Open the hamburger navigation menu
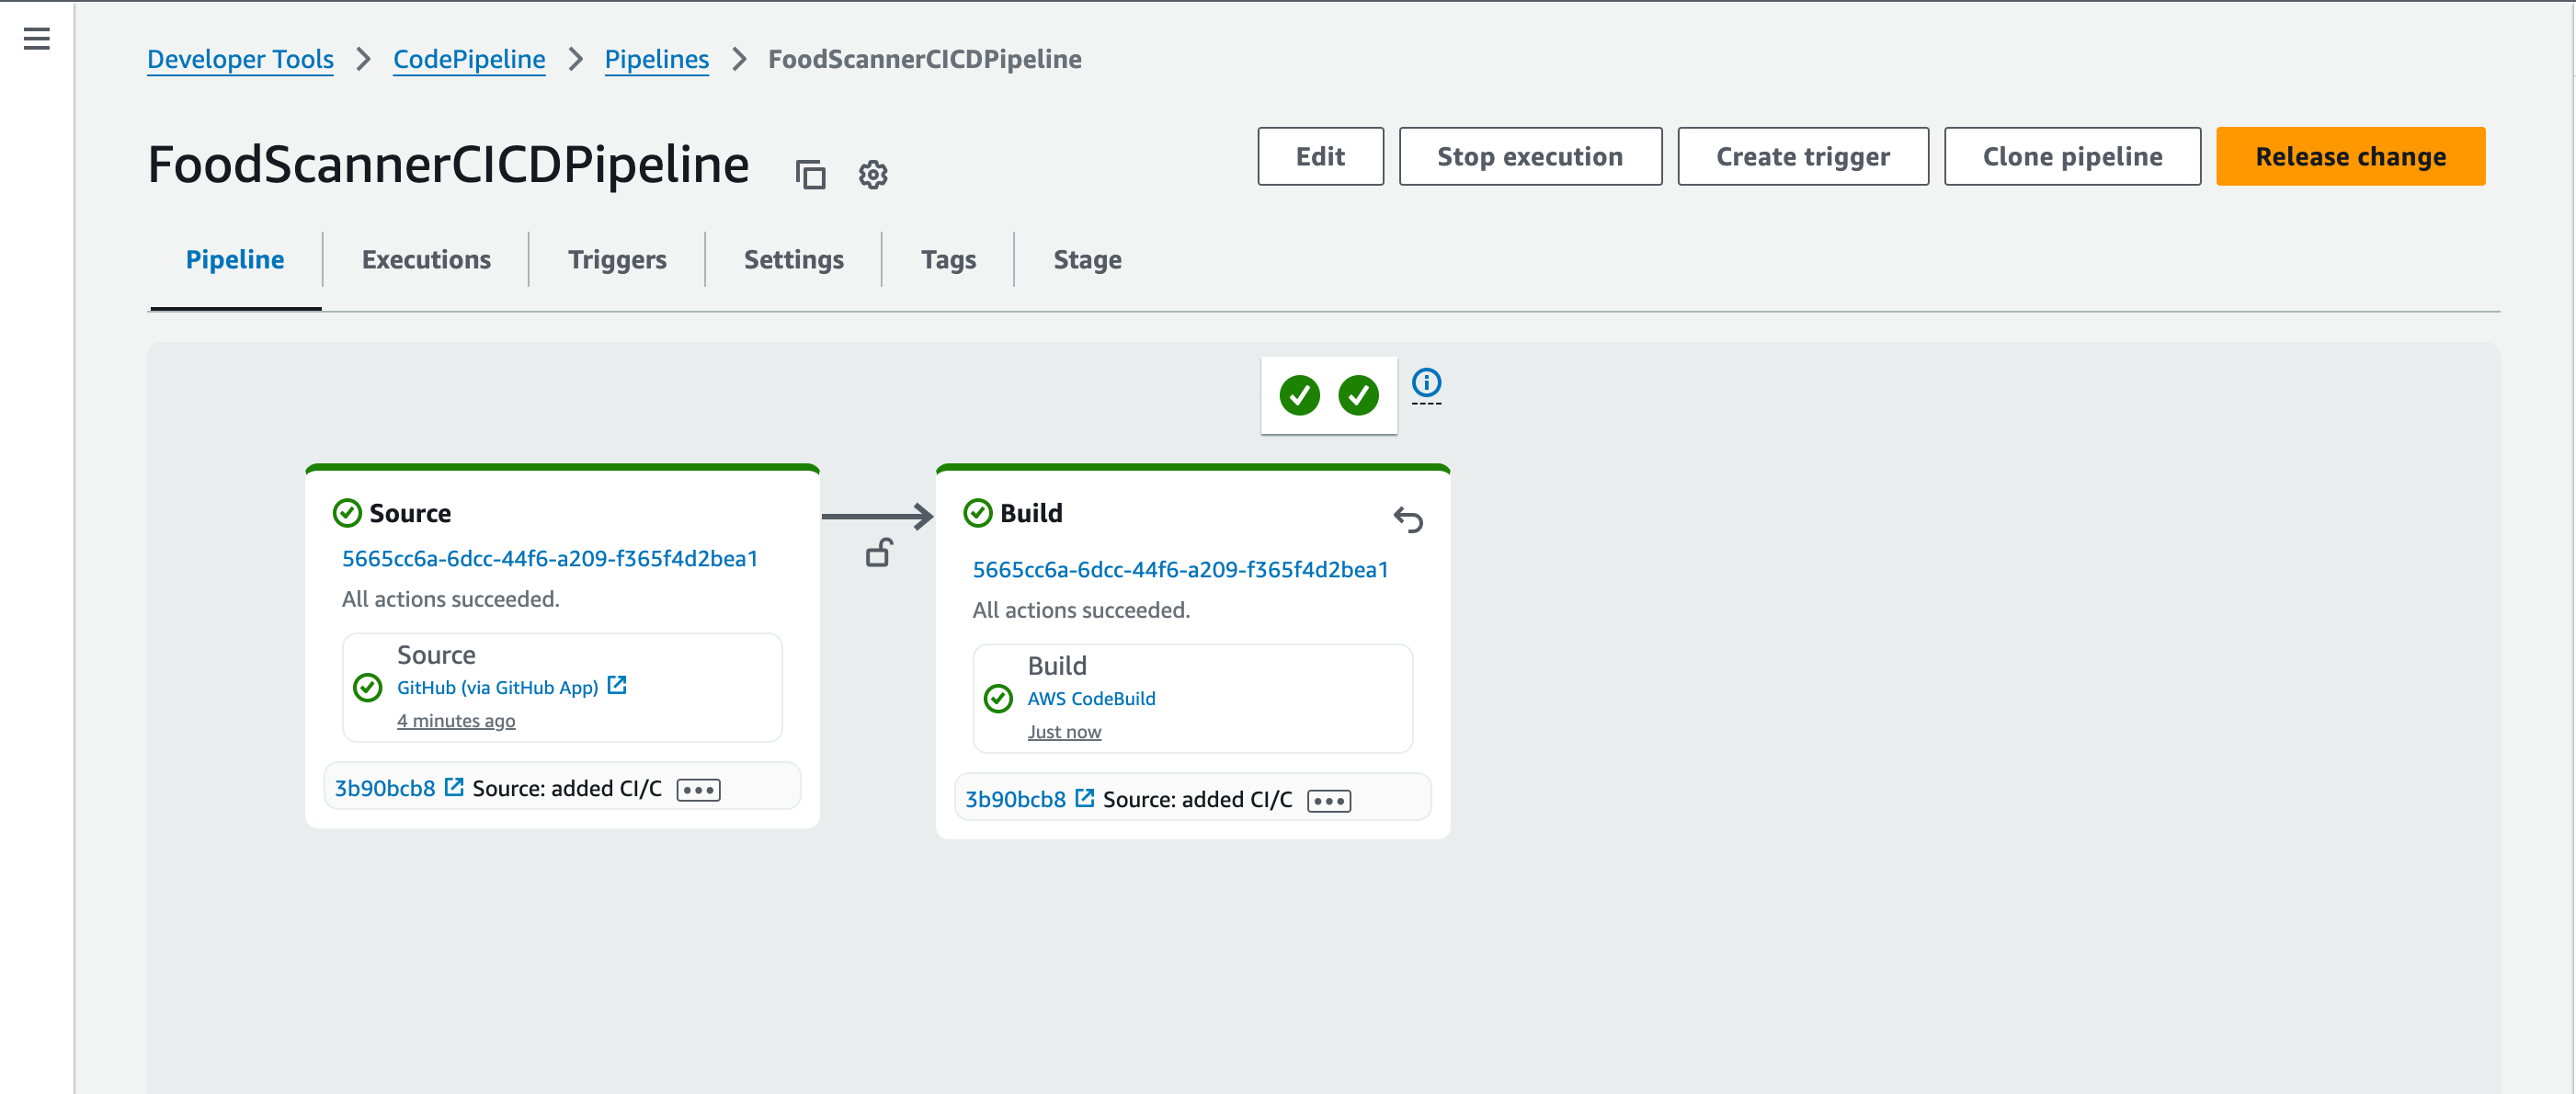This screenshot has height=1094, width=2576. tap(37, 39)
